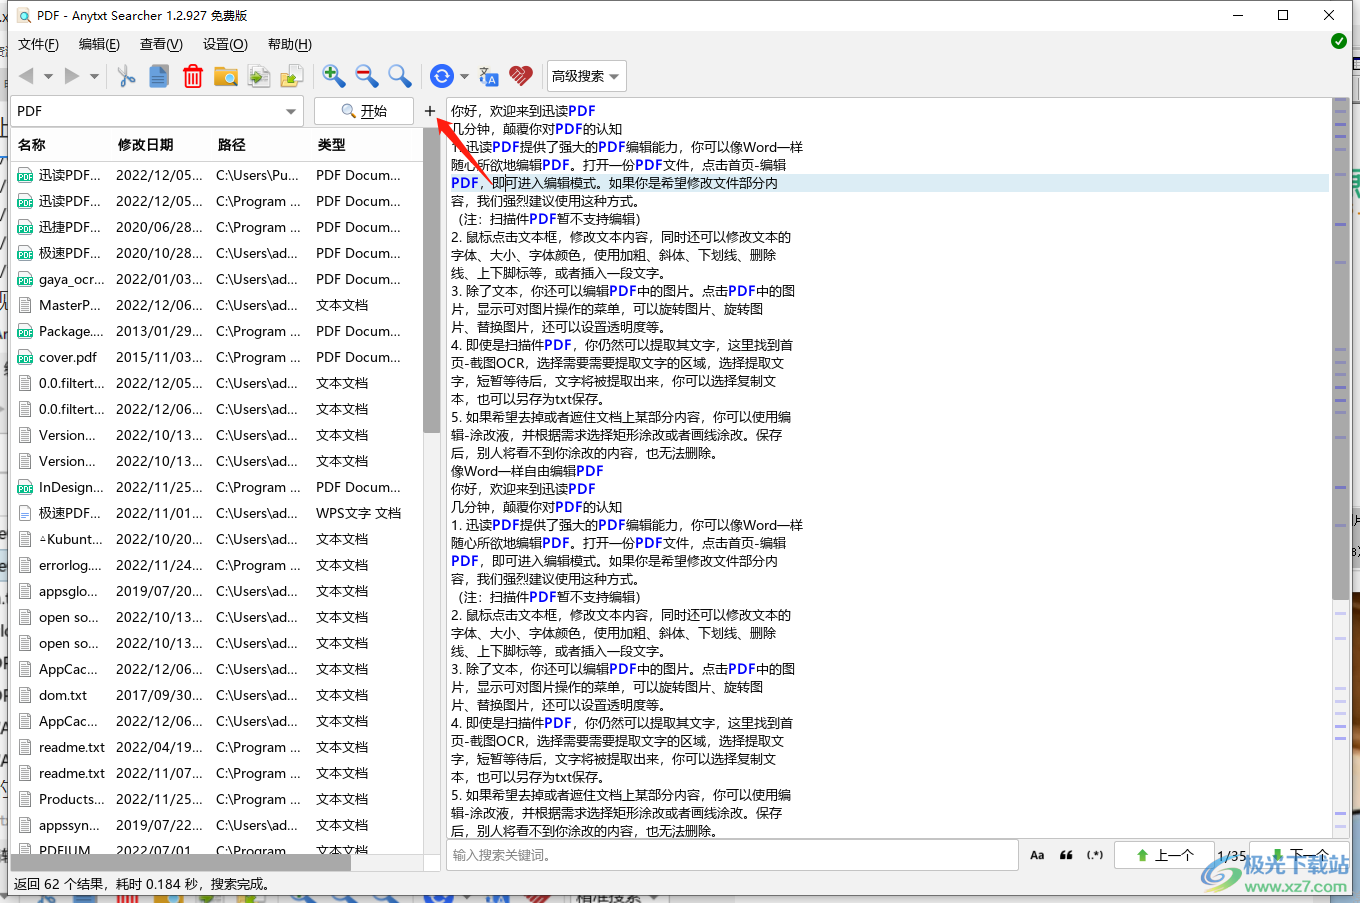Screen dimensions: 1360x903
Task: Click the 2013/01/29 date cell
Action: [x=159, y=331]
